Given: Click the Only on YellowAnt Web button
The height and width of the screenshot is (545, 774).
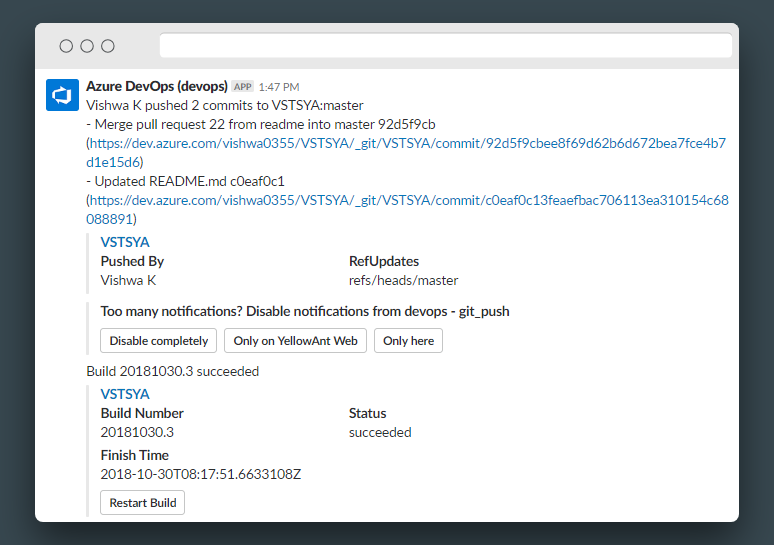Looking at the screenshot, I should click(x=295, y=341).
